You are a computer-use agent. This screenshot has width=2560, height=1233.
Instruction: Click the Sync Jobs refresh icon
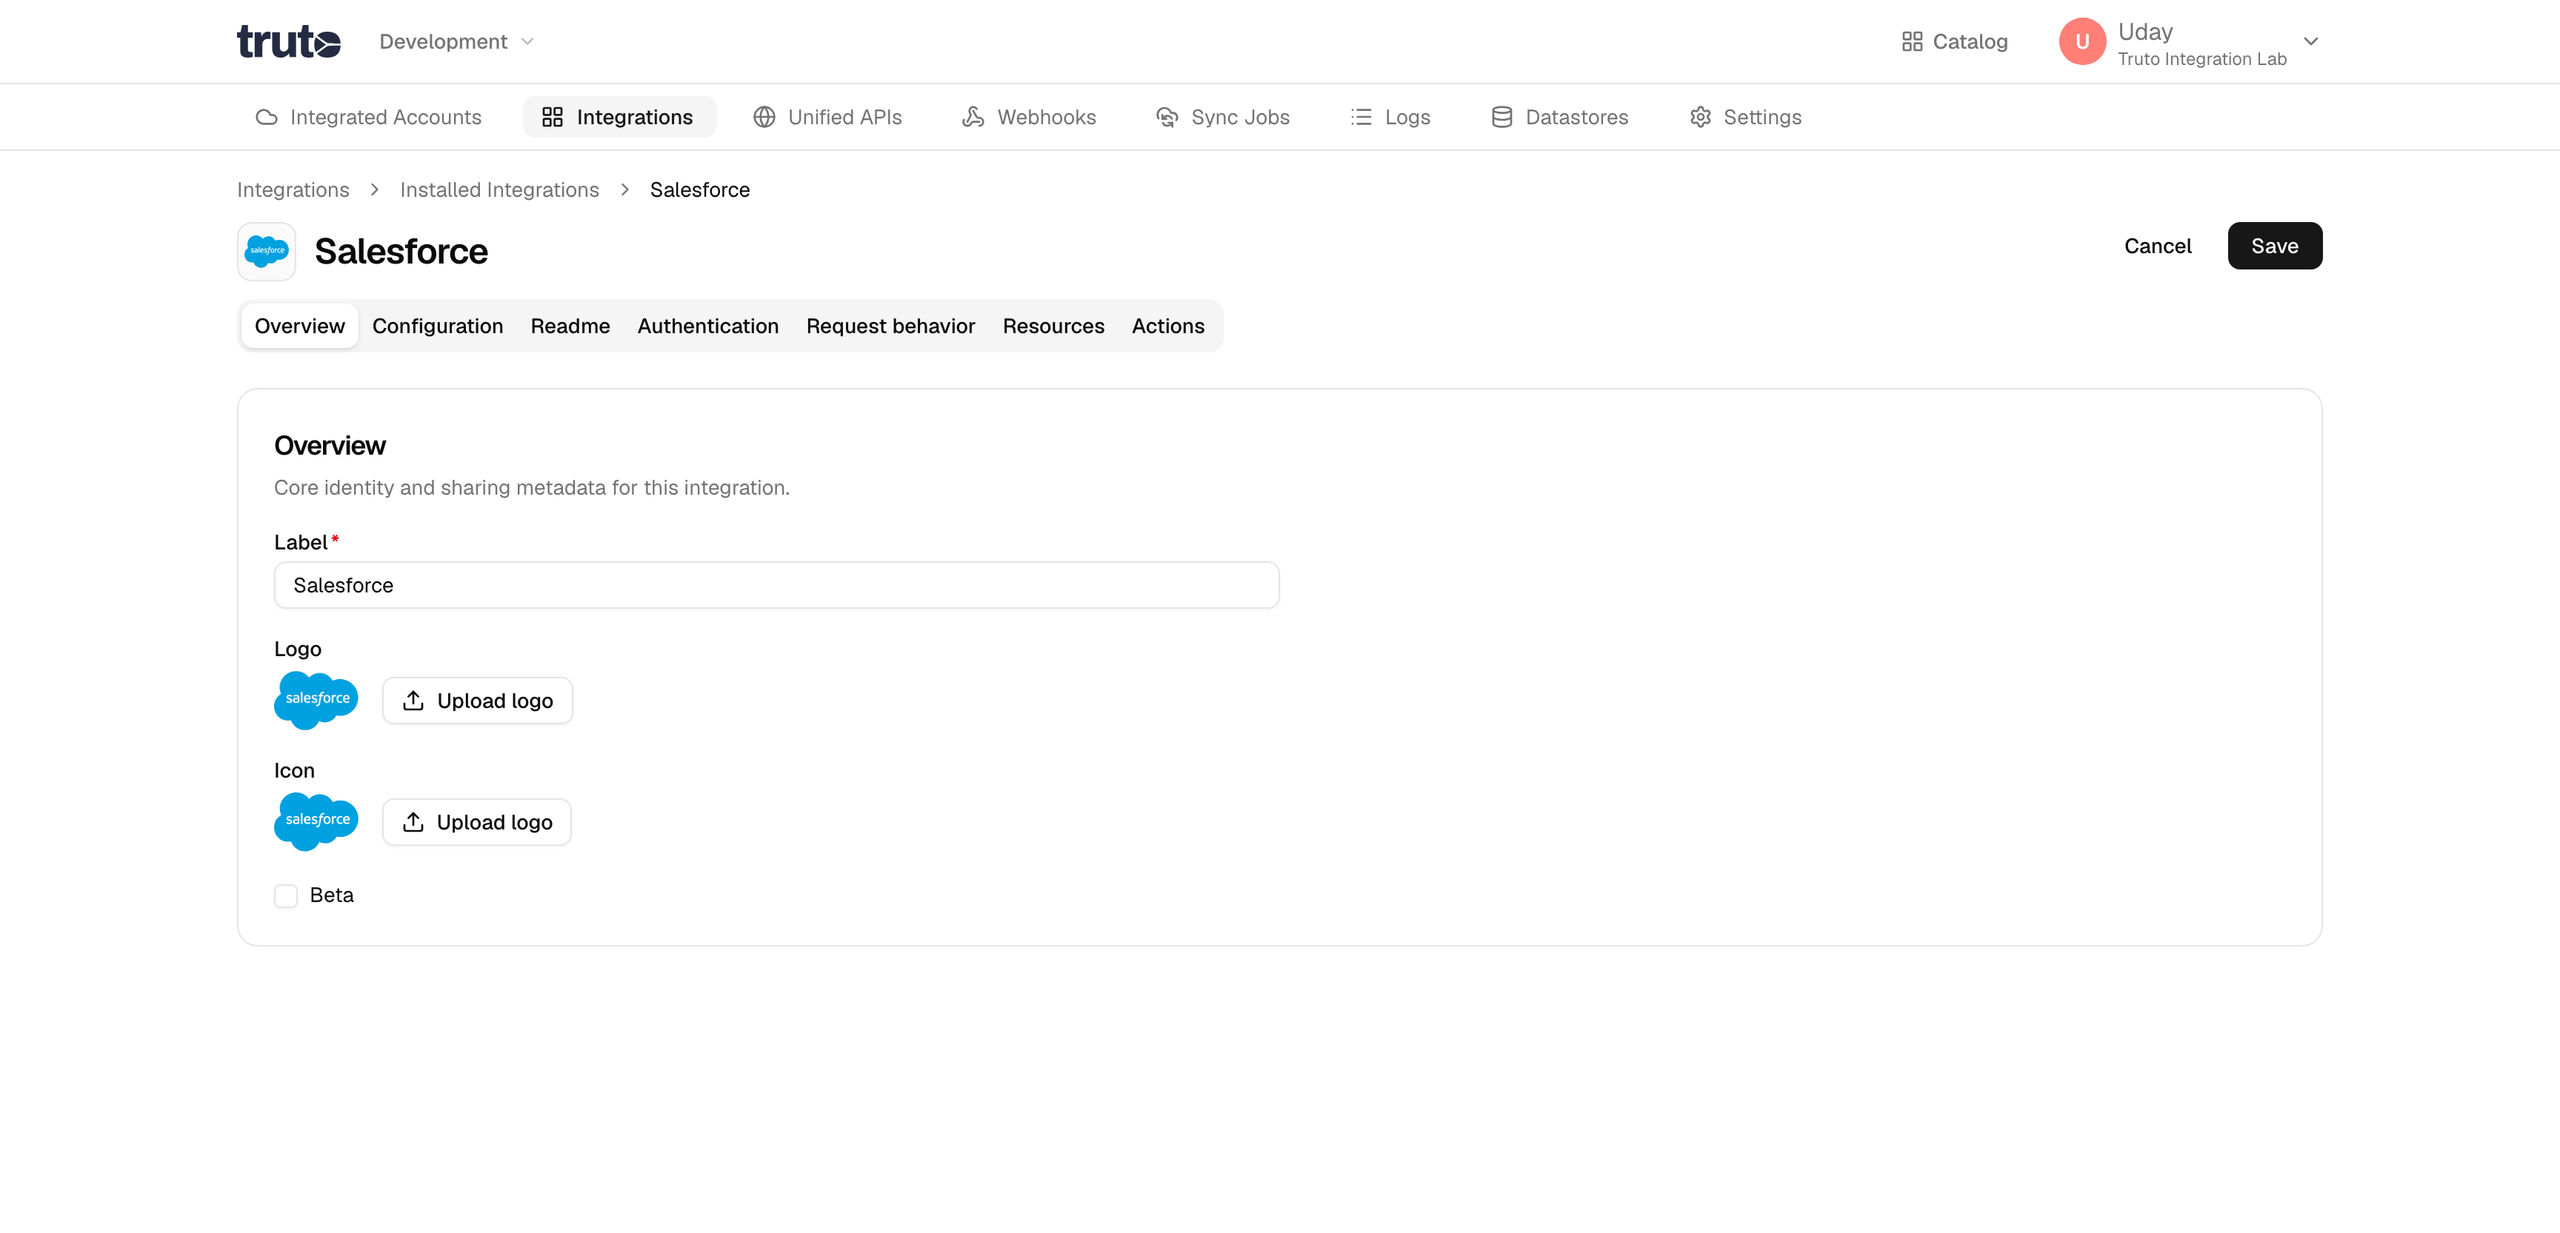pyautogui.click(x=1167, y=117)
